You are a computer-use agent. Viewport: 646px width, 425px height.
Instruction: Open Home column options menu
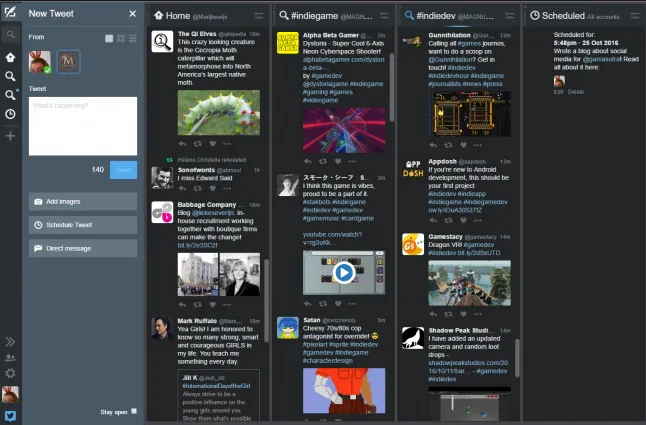point(259,16)
